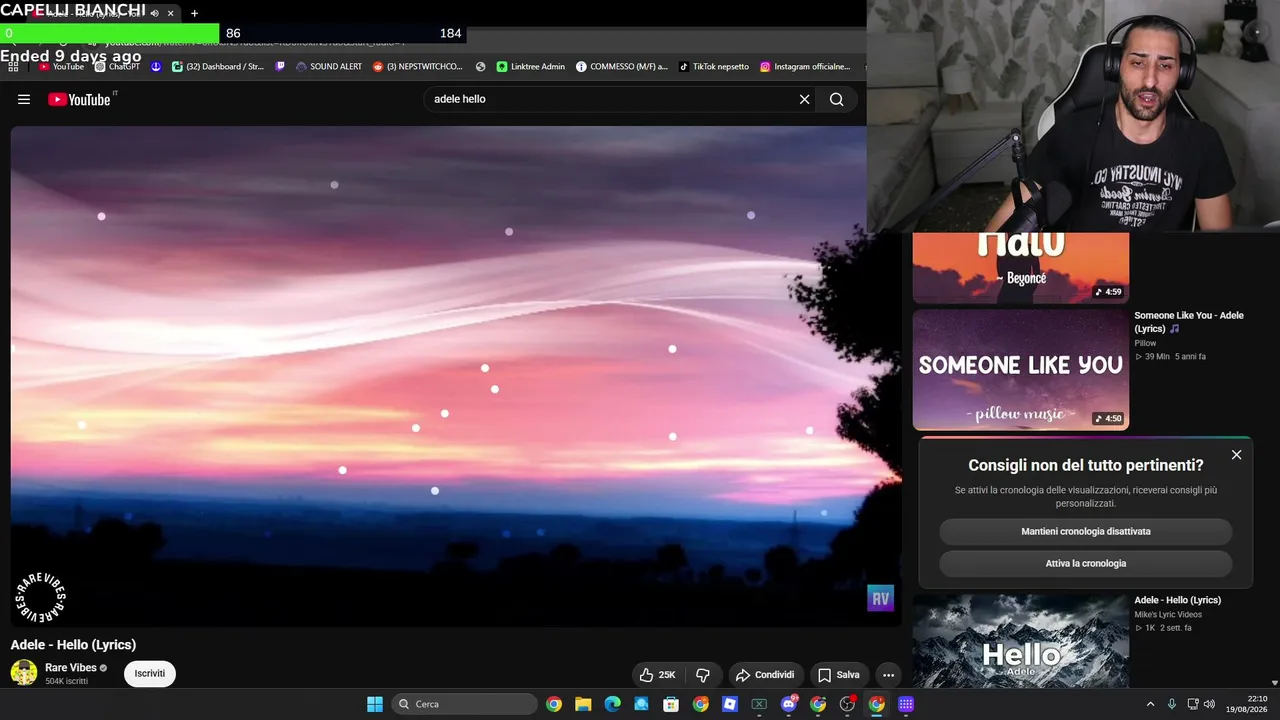Open the YouTube bookmark
The image size is (1280, 720).
[x=61, y=66]
